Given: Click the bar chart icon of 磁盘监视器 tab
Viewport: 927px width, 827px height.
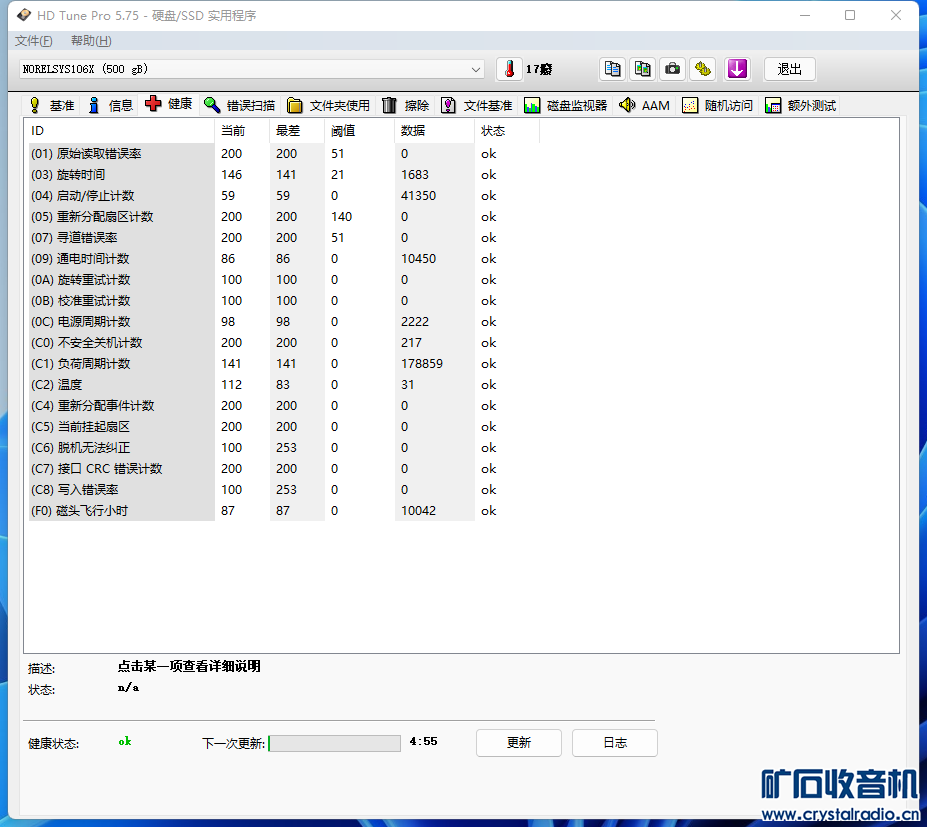Looking at the screenshot, I should 532,105.
